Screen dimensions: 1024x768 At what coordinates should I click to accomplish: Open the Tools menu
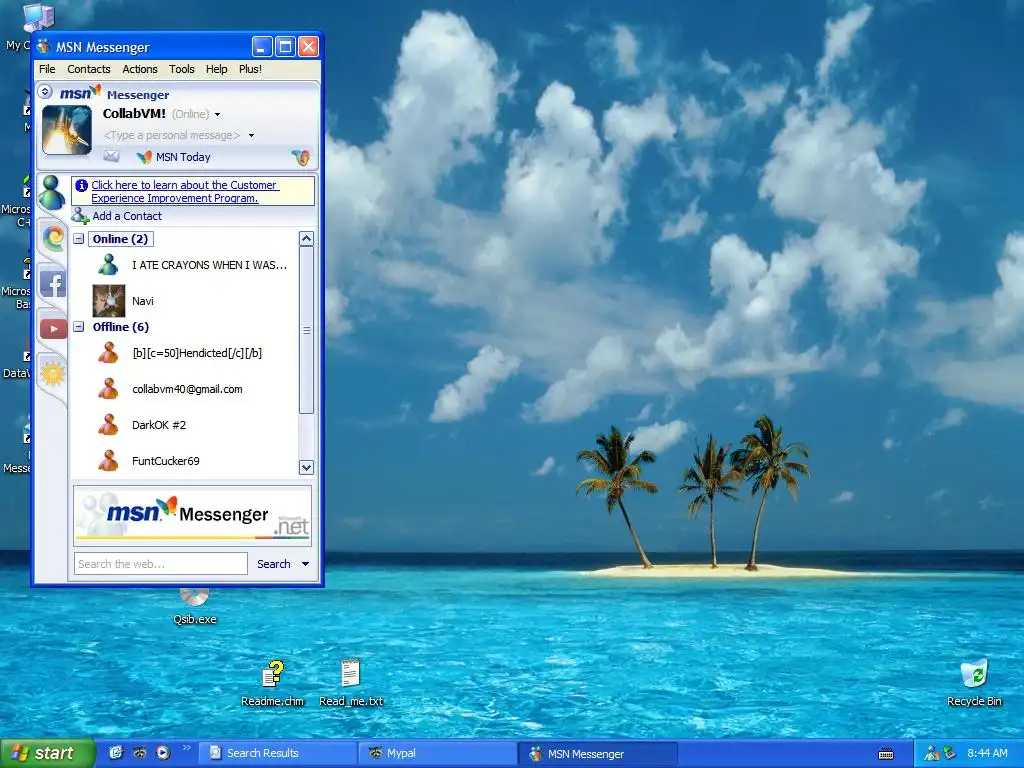coord(182,69)
